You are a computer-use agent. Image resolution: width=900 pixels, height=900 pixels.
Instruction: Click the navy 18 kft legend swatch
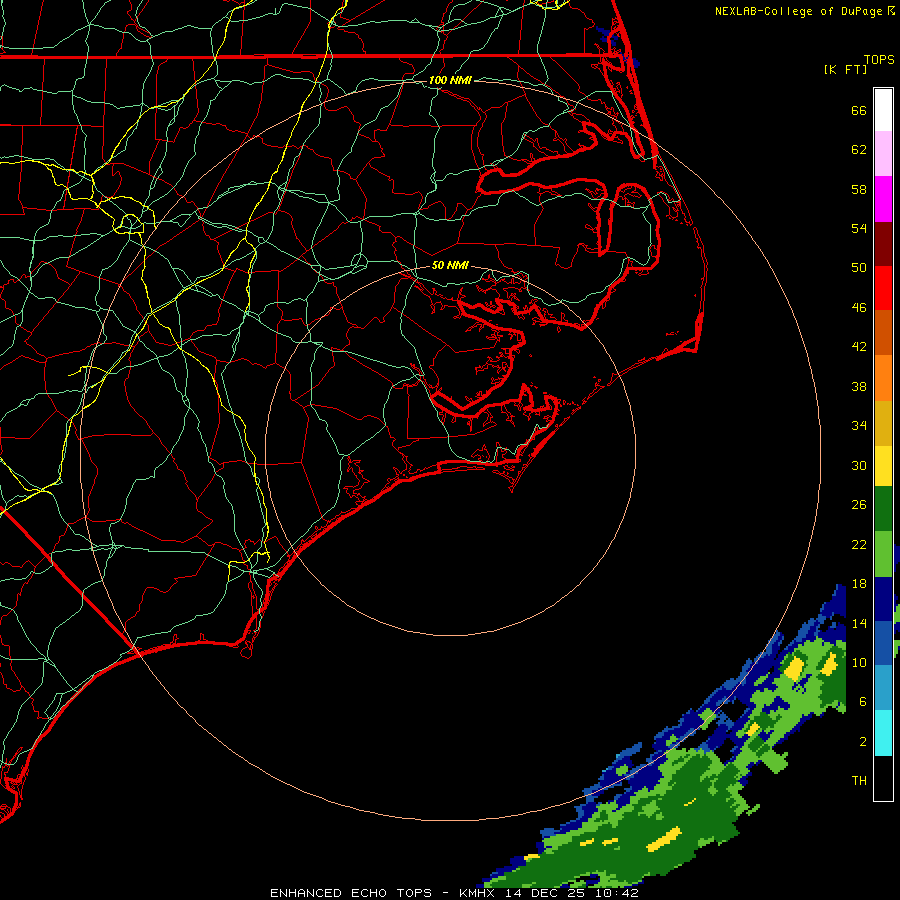tap(883, 599)
